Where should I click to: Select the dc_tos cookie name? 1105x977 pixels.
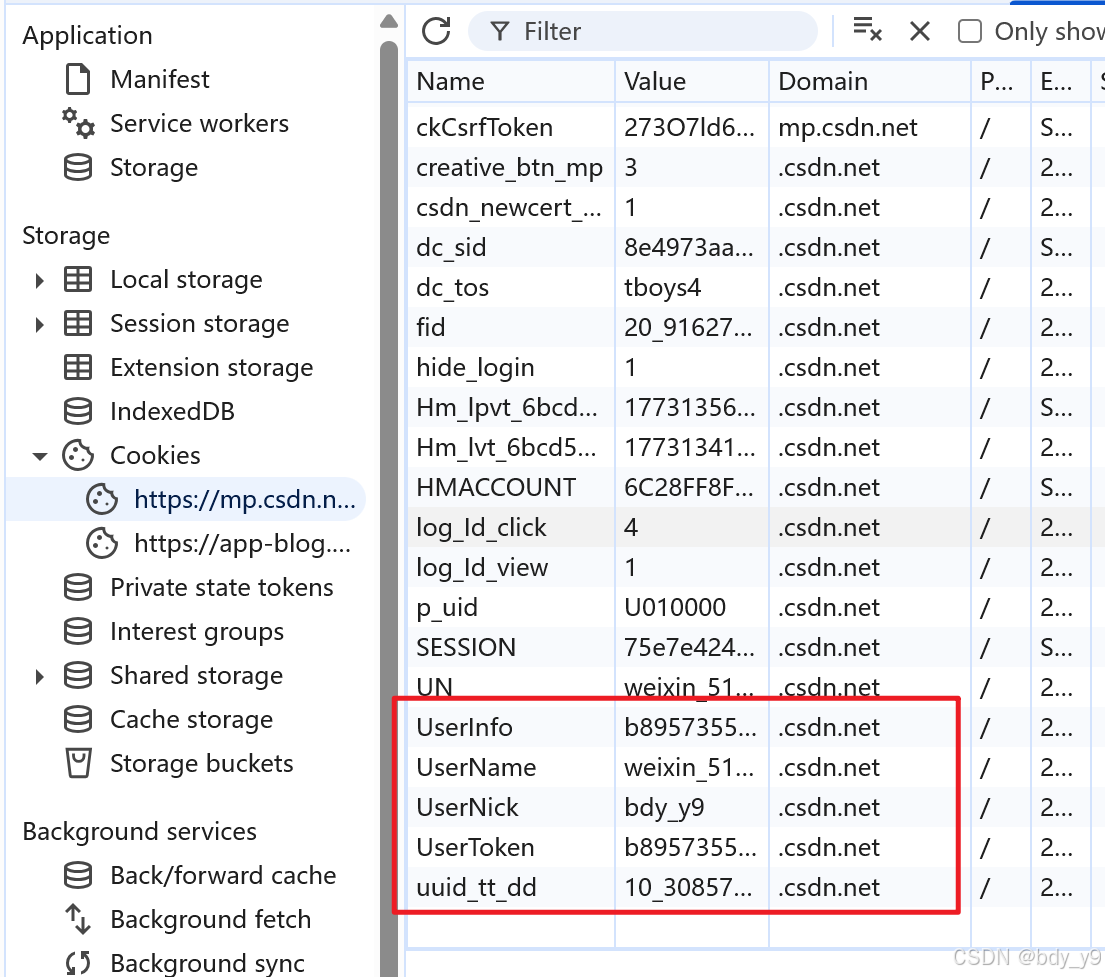[x=452, y=288]
